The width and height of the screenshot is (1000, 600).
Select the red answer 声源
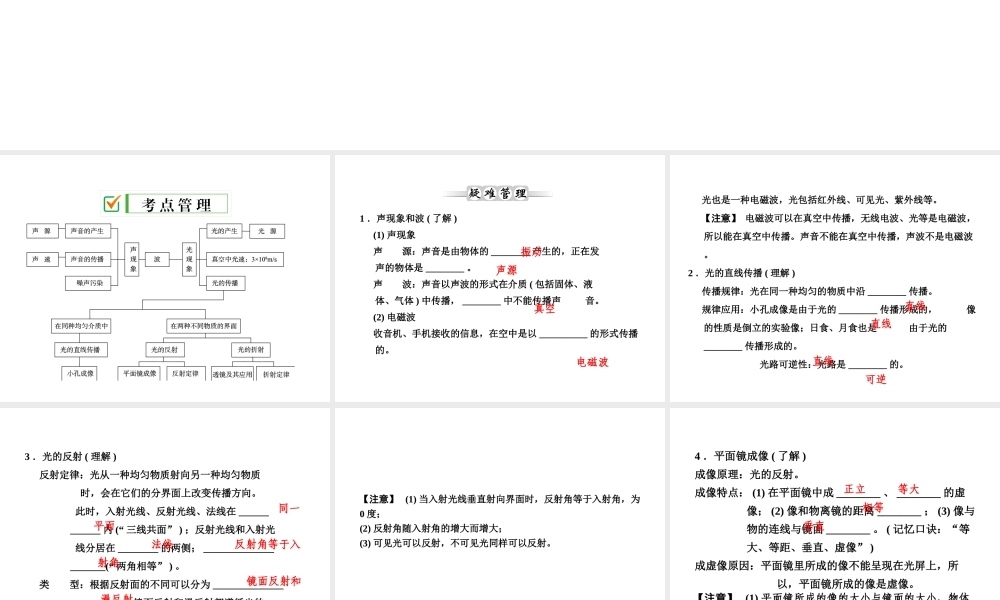[x=506, y=270]
